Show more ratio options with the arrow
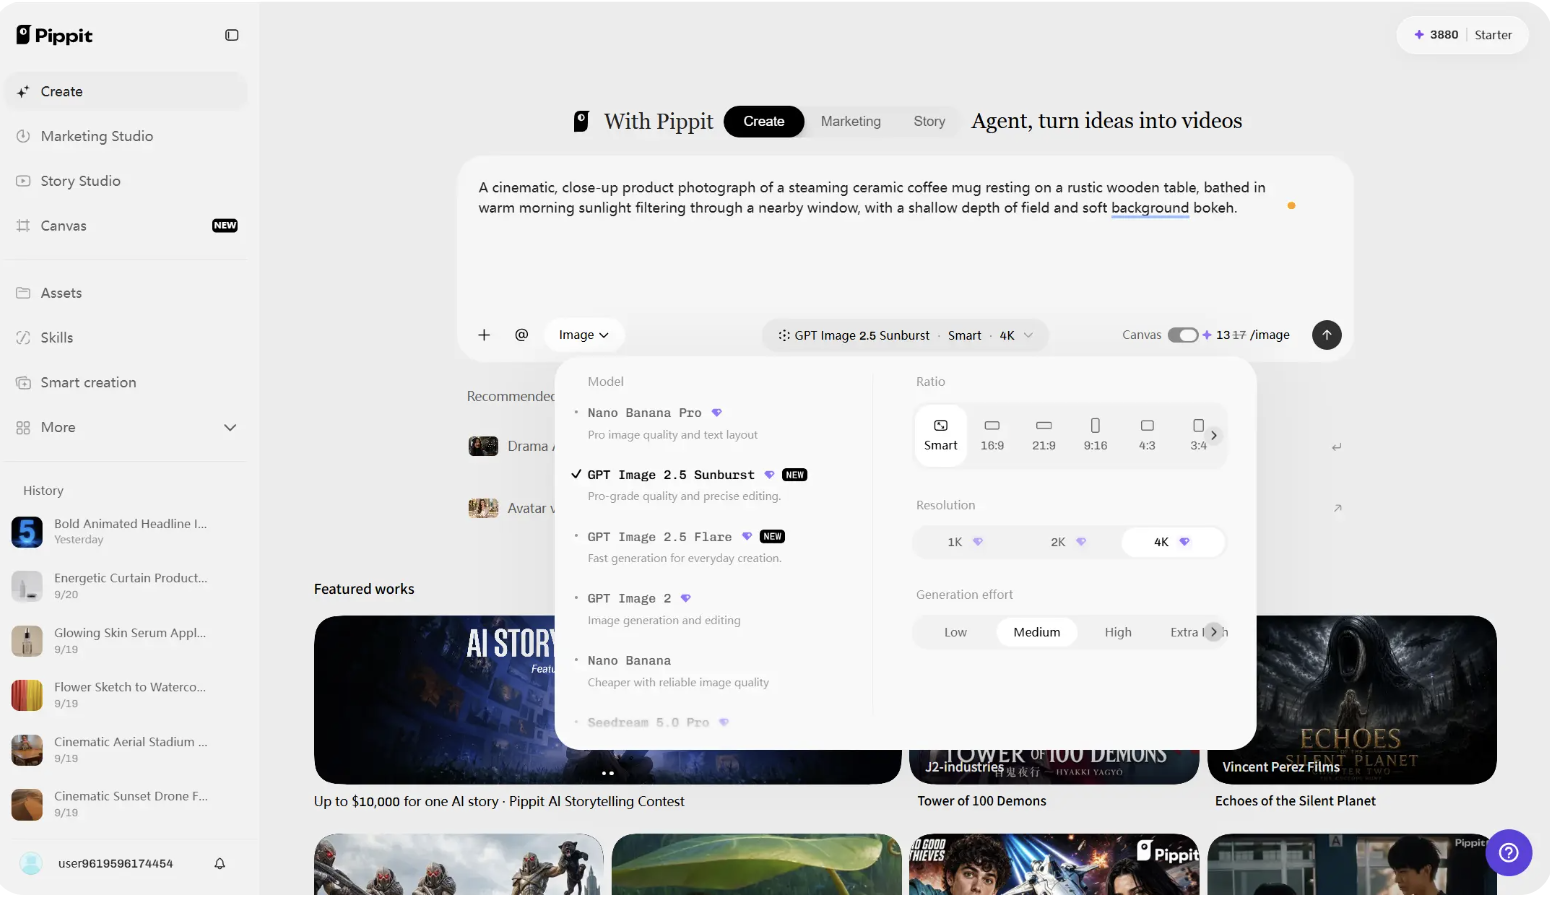Screen dimensions: 1550x900 pos(1214,435)
